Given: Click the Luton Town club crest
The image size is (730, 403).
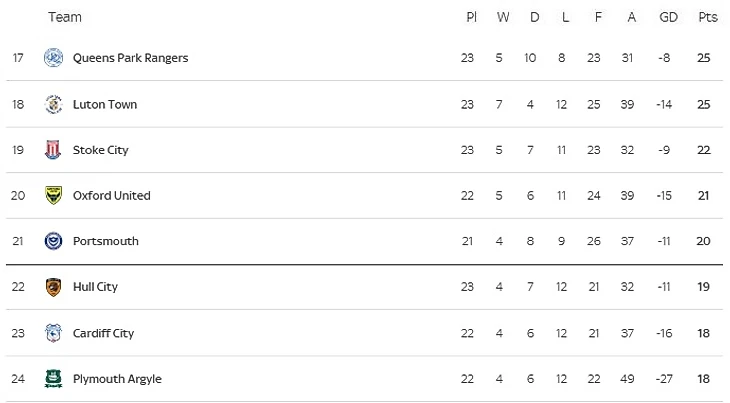Looking at the screenshot, I should pyautogui.click(x=53, y=104).
